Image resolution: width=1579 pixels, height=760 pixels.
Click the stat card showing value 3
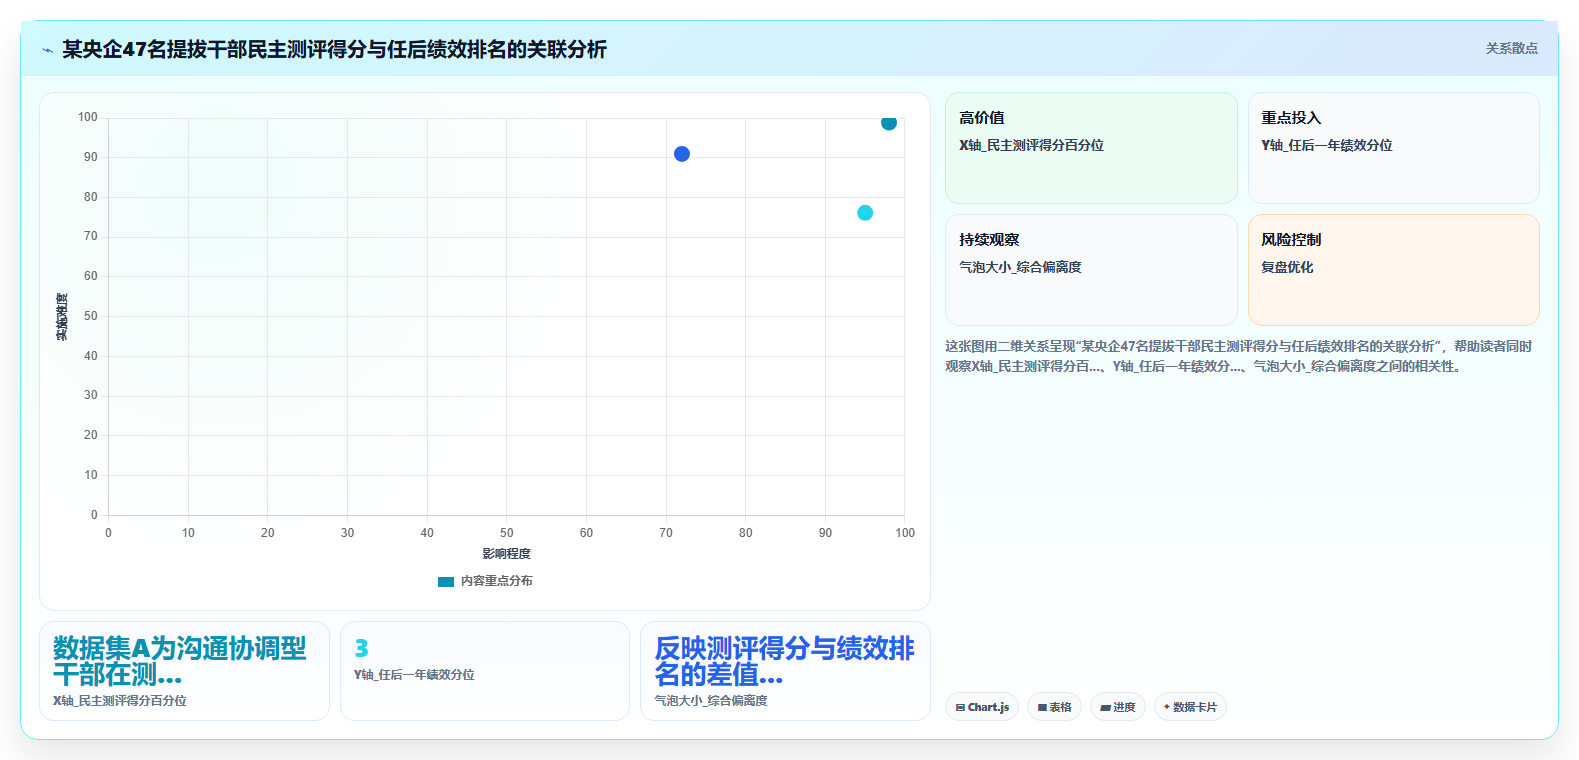pos(485,671)
